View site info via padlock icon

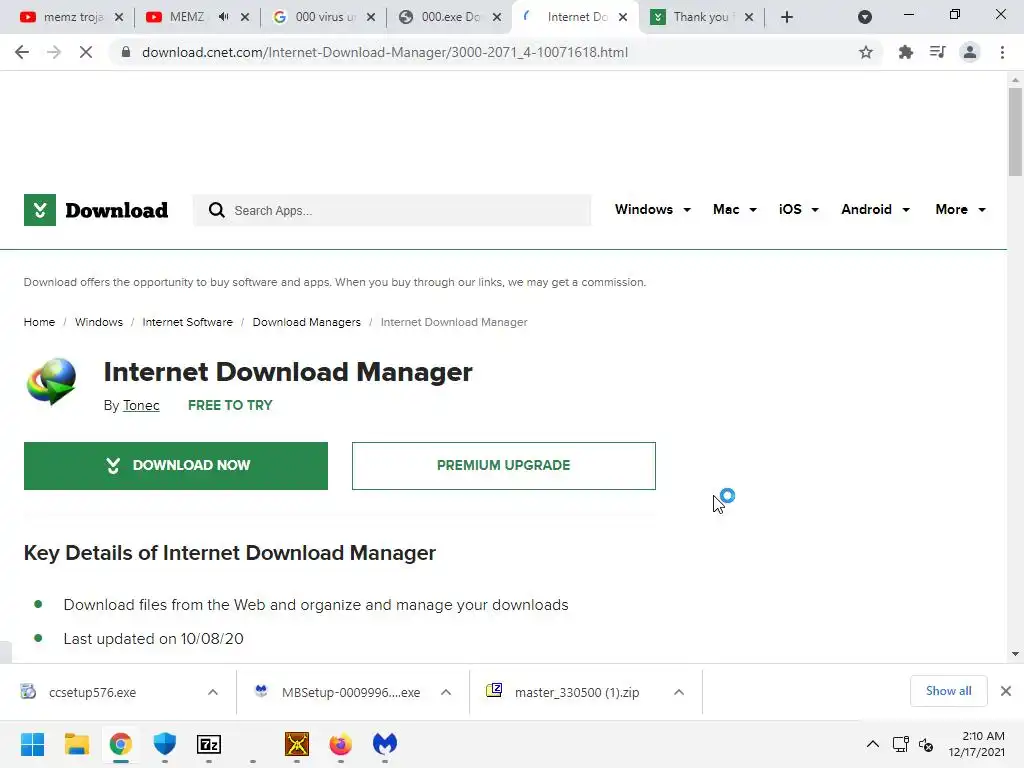pyautogui.click(x=126, y=52)
